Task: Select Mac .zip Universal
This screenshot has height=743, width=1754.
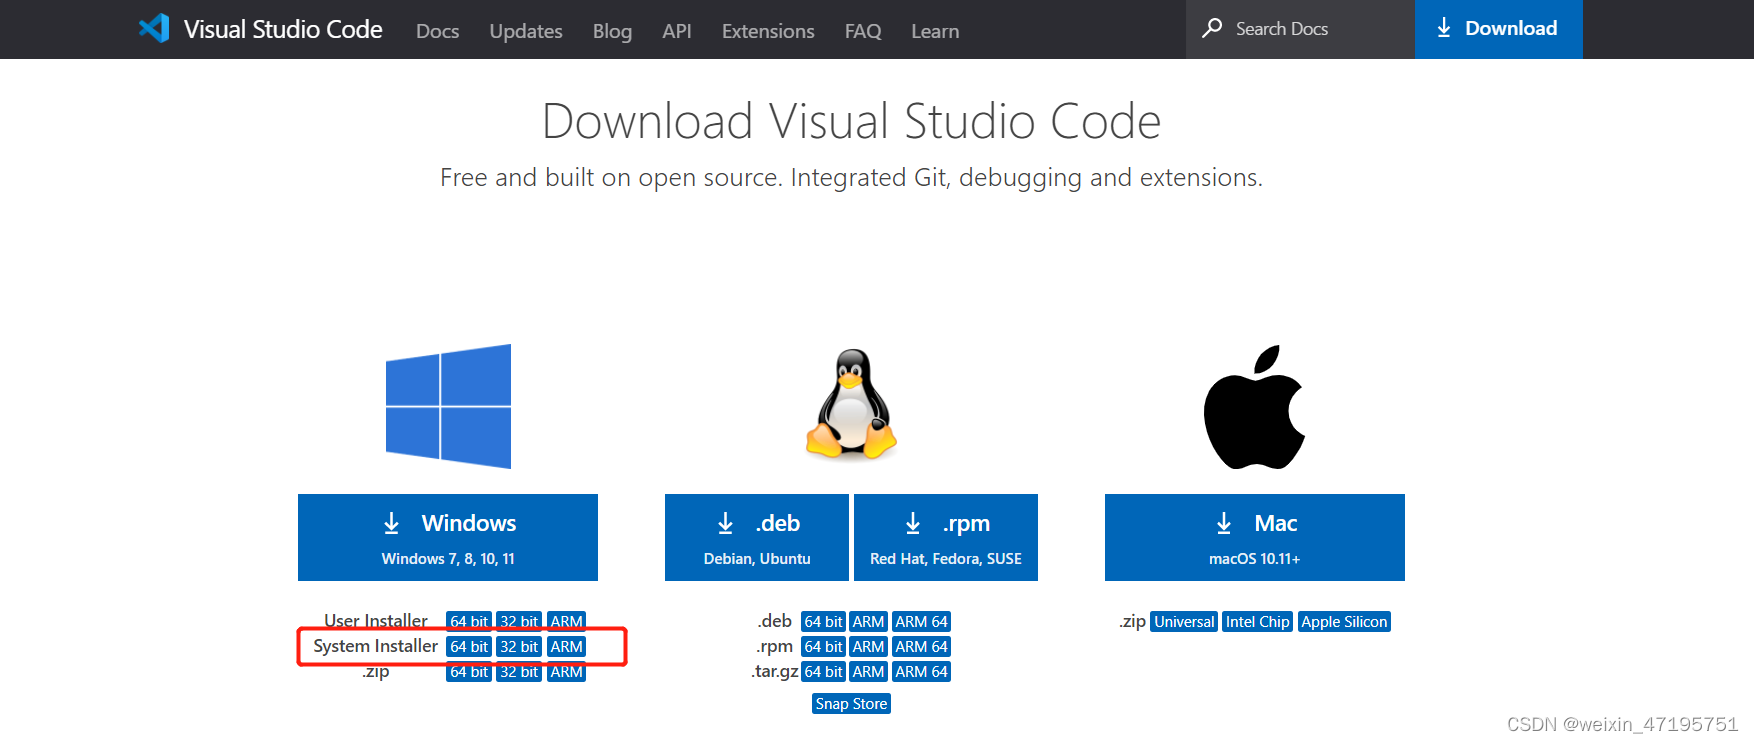Action: click(1184, 622)
